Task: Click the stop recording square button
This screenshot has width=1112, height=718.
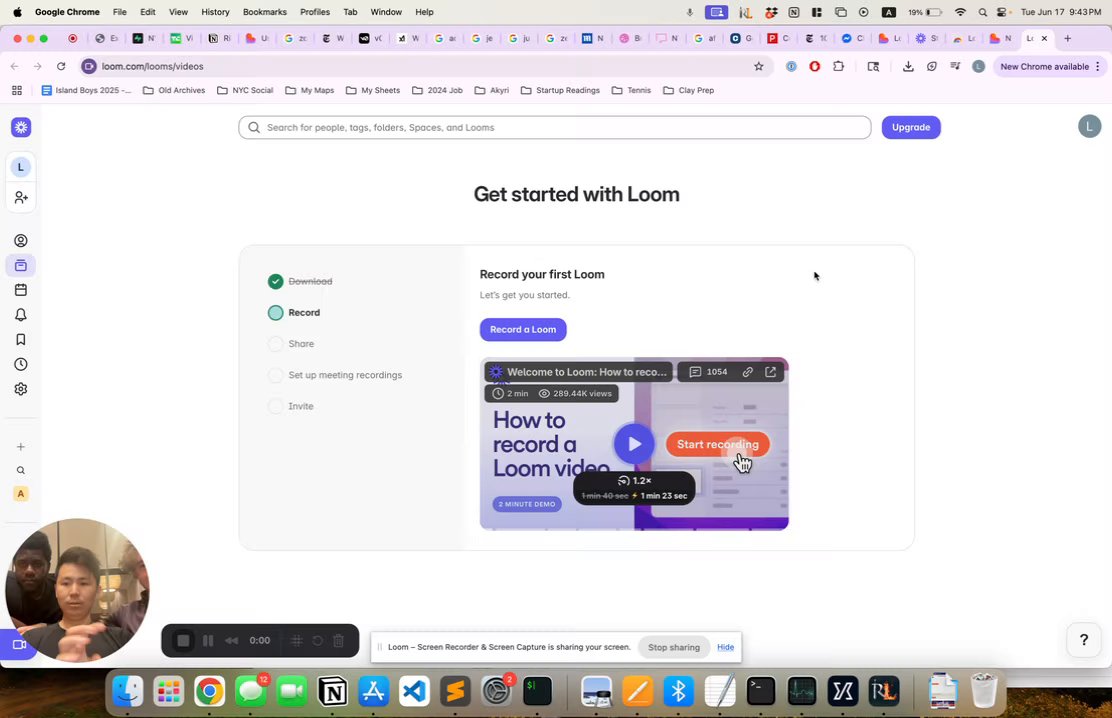Action: [x=183, y=641]
